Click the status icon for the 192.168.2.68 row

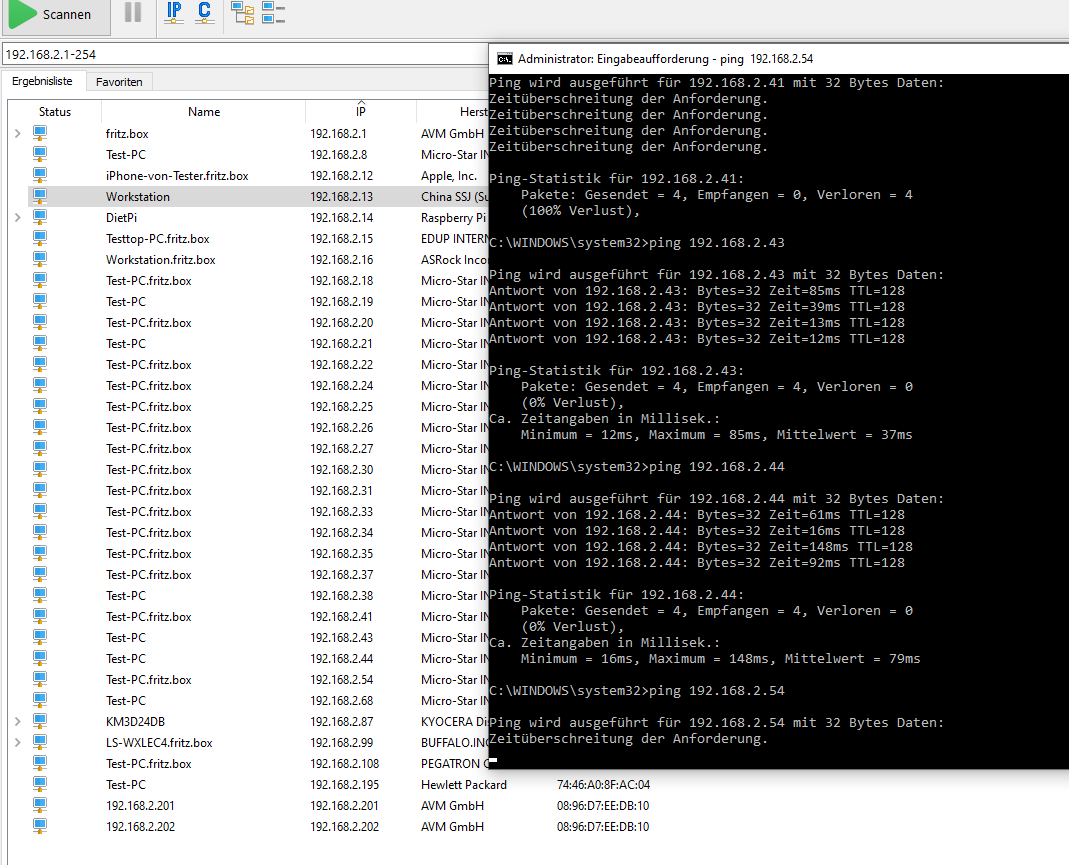click(40, 701)
